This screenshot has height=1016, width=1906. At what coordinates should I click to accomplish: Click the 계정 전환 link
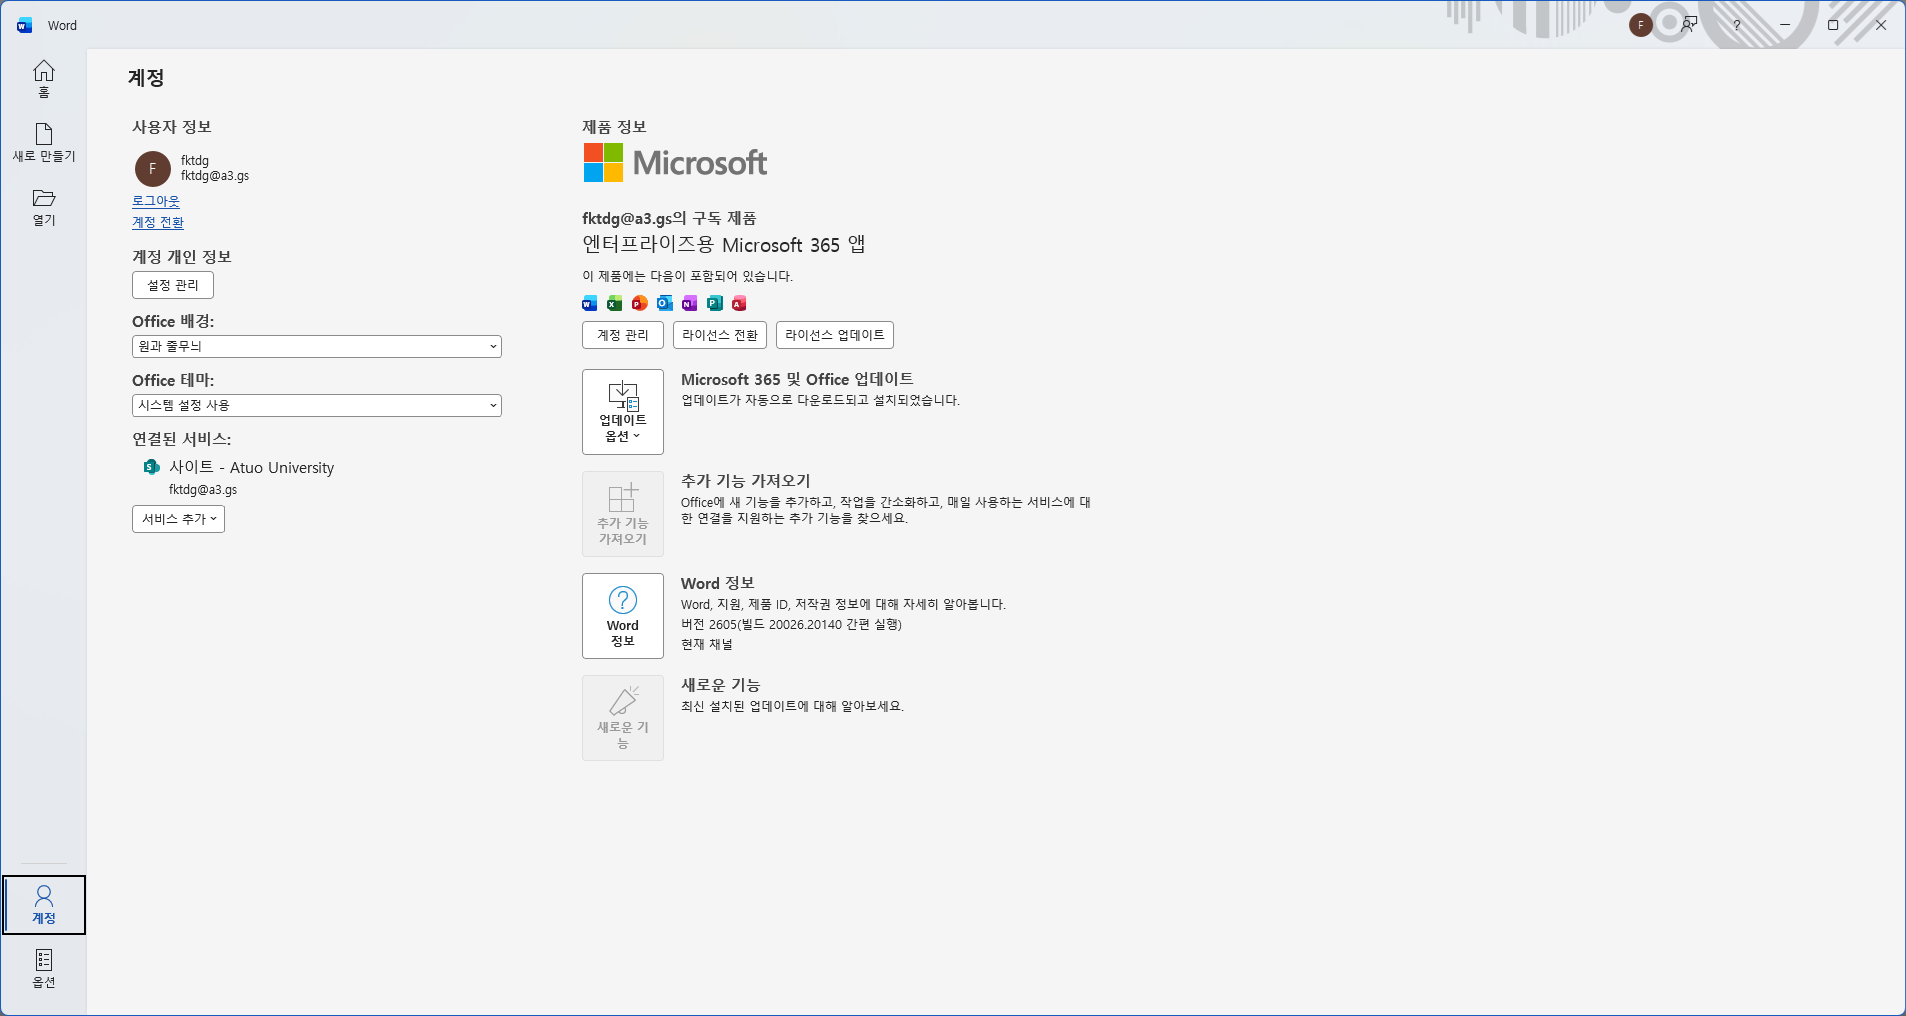pos(158,222)
